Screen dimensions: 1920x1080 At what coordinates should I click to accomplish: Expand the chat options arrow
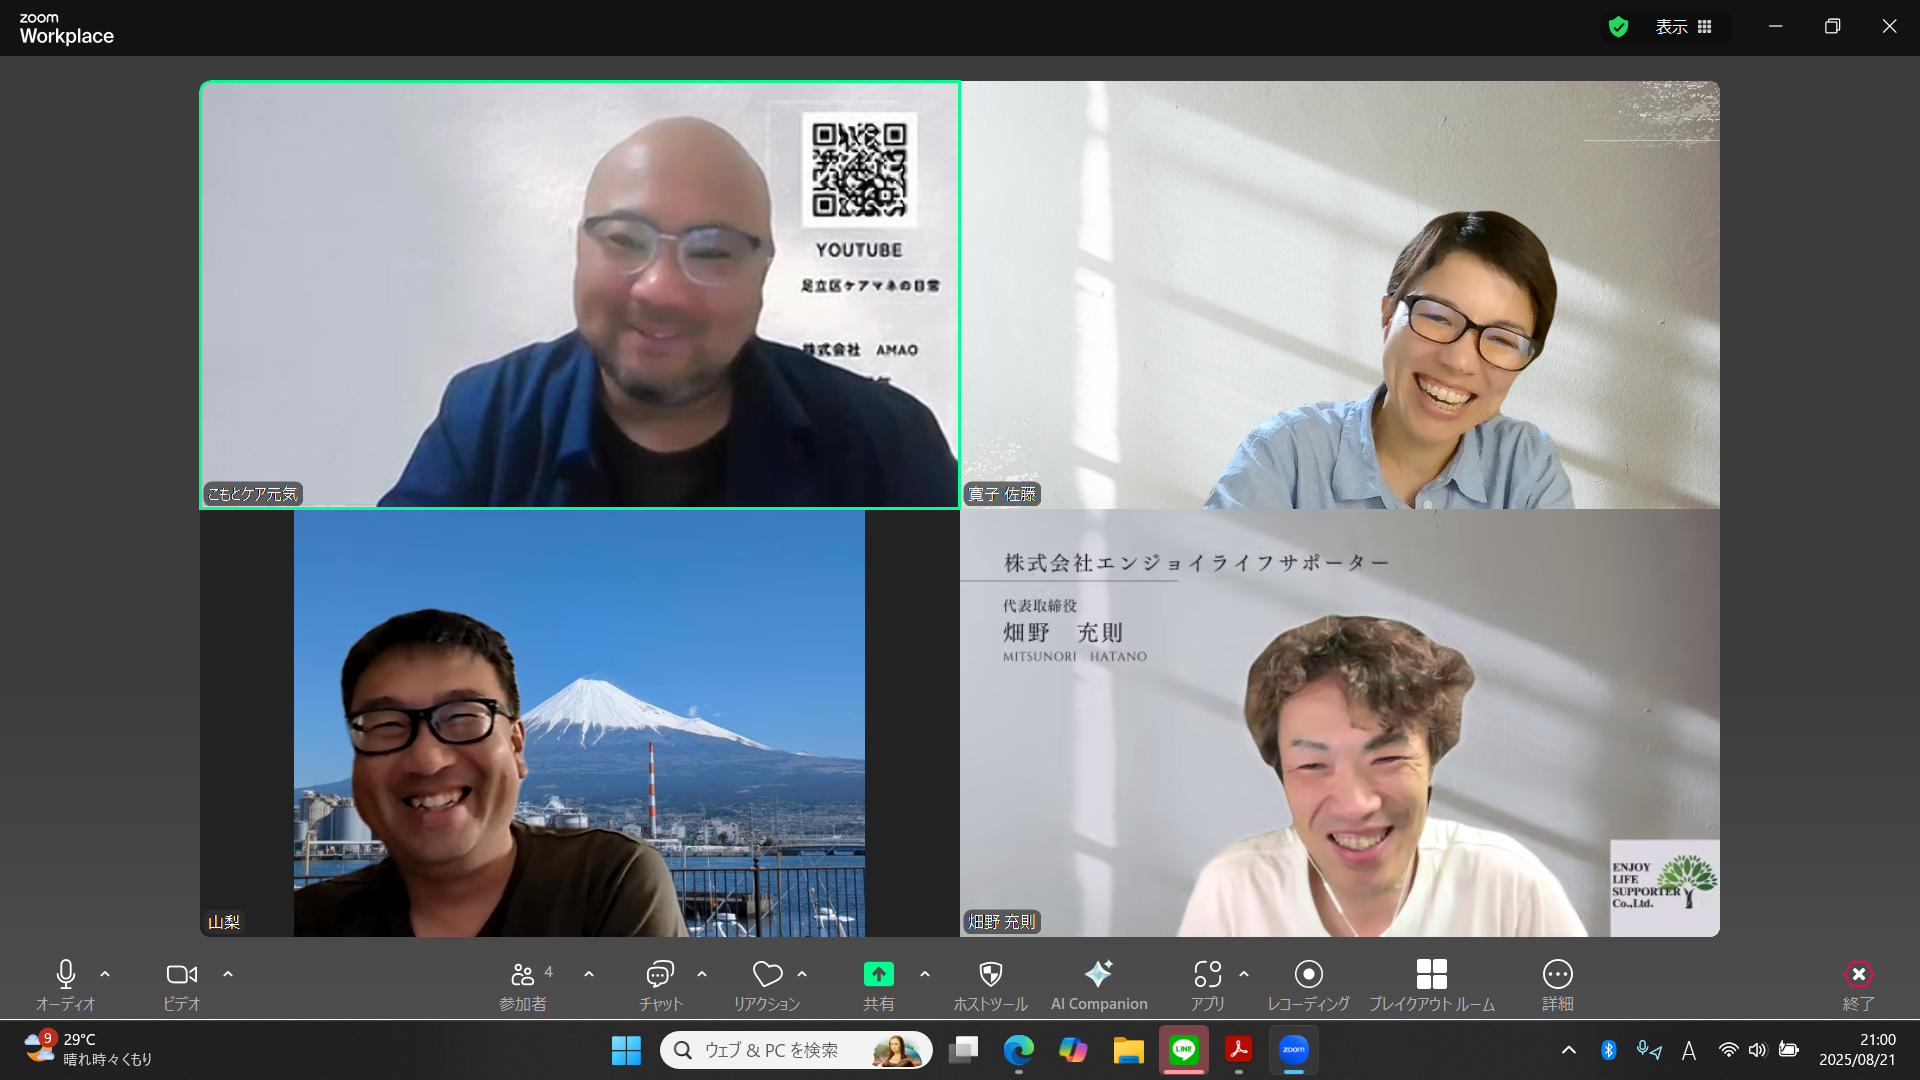pyautogui.click(x=702, y=974)
